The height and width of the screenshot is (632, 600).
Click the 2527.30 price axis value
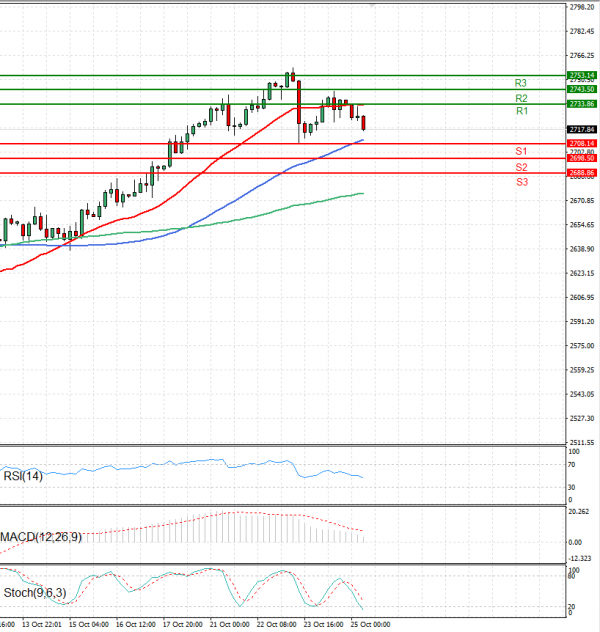tap(581, 418)
